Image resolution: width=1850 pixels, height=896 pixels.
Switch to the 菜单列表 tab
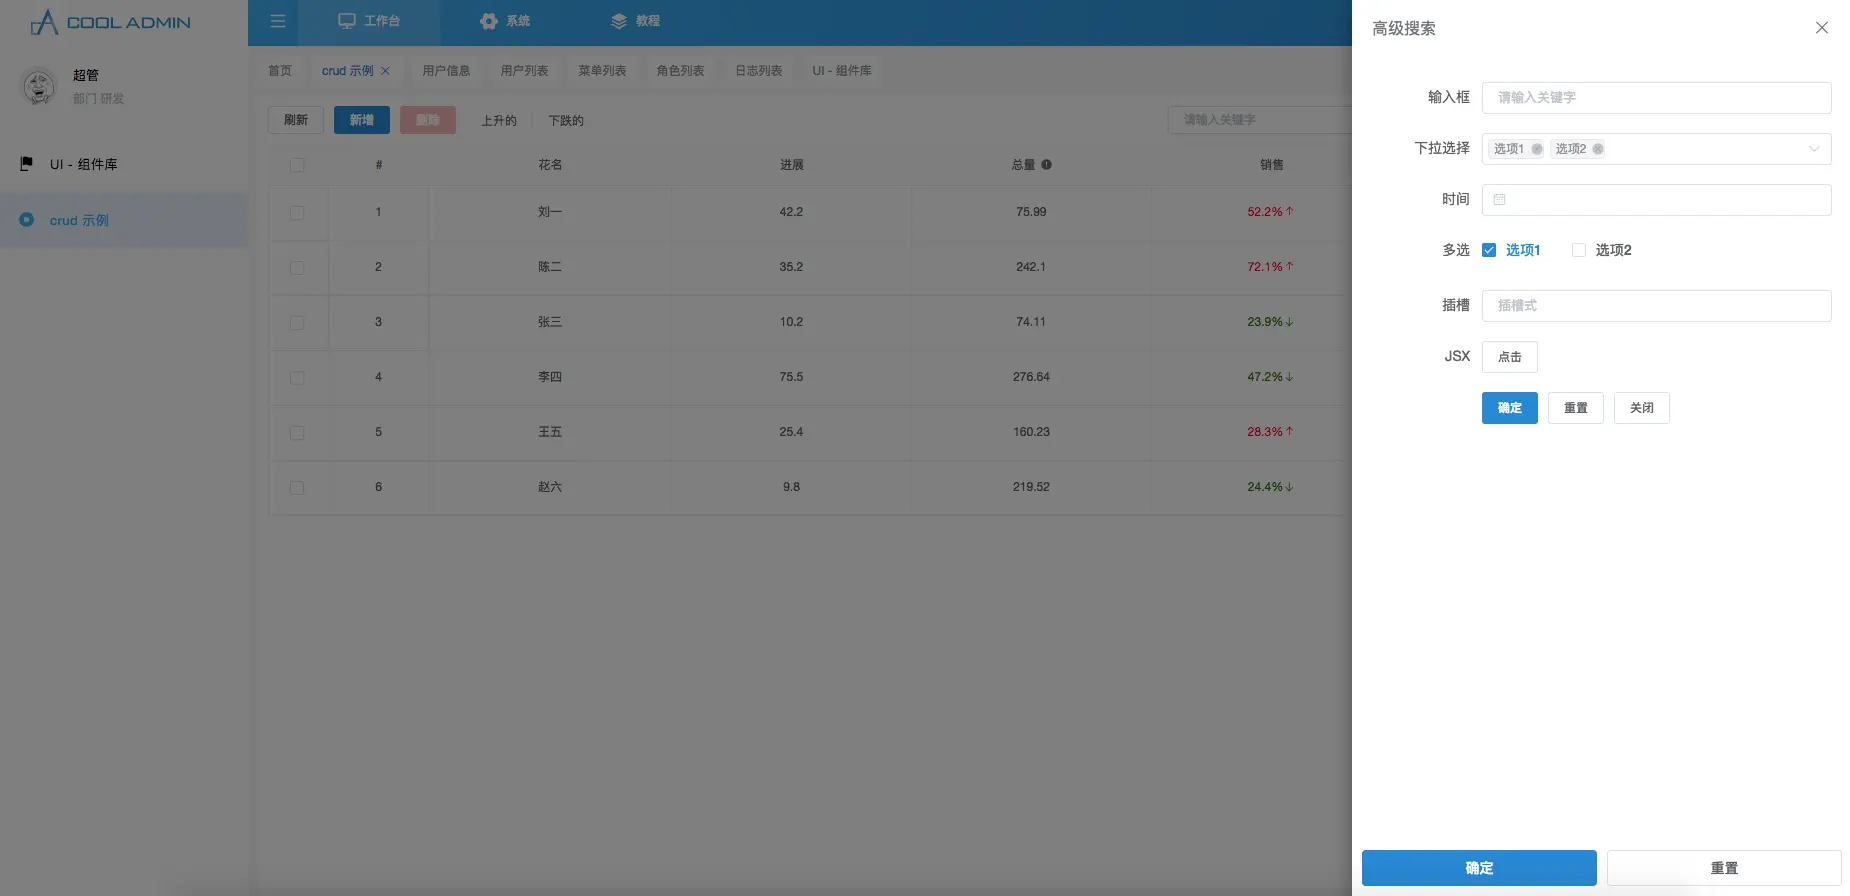[602, 71]
